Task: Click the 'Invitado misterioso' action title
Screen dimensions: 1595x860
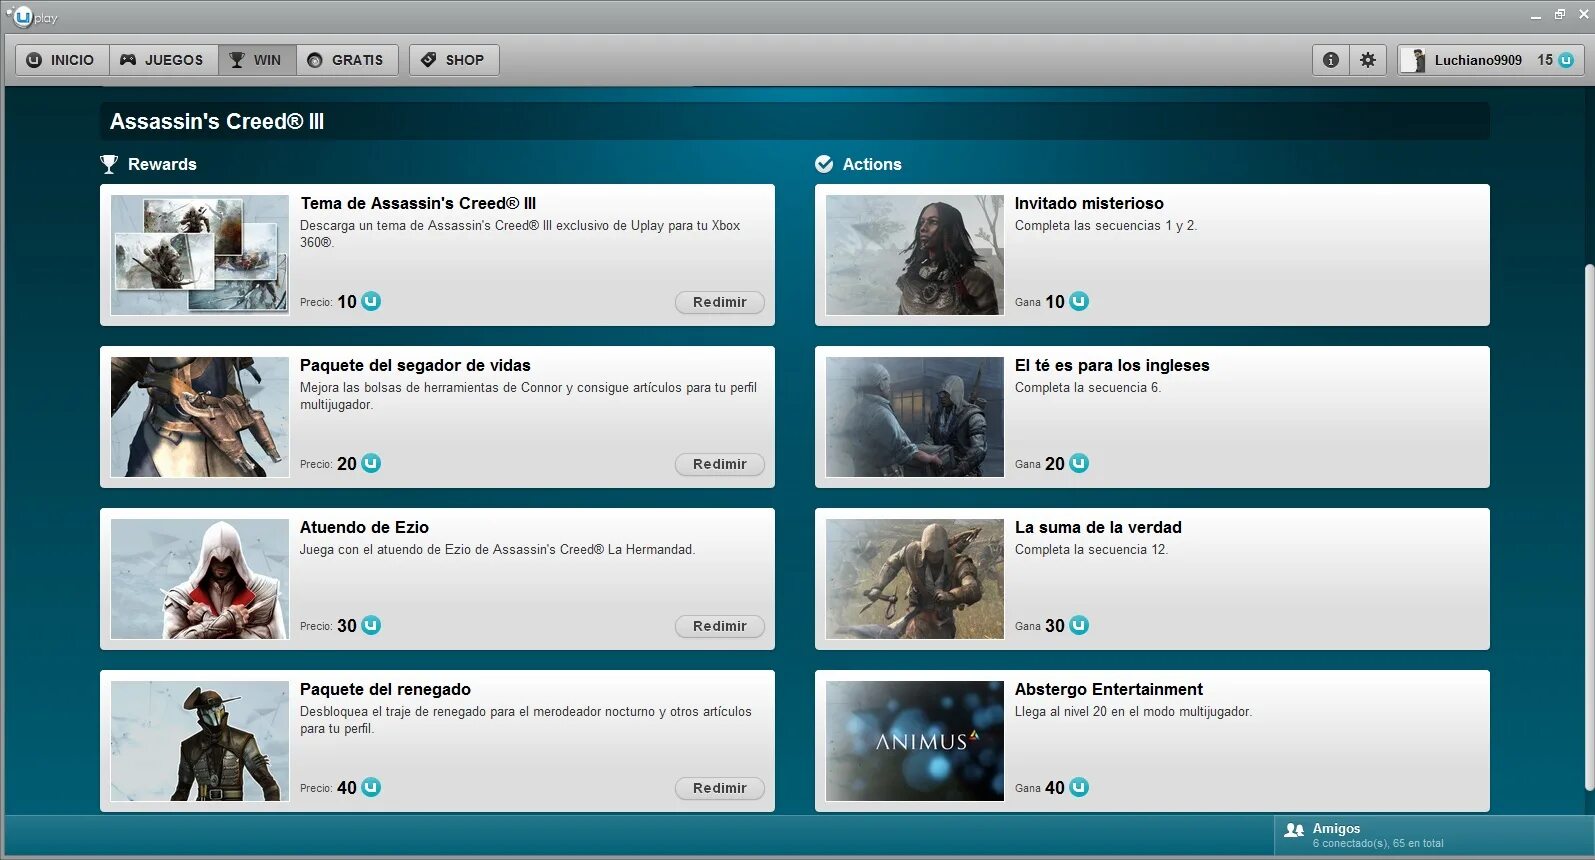Action: coord(1089,203)
